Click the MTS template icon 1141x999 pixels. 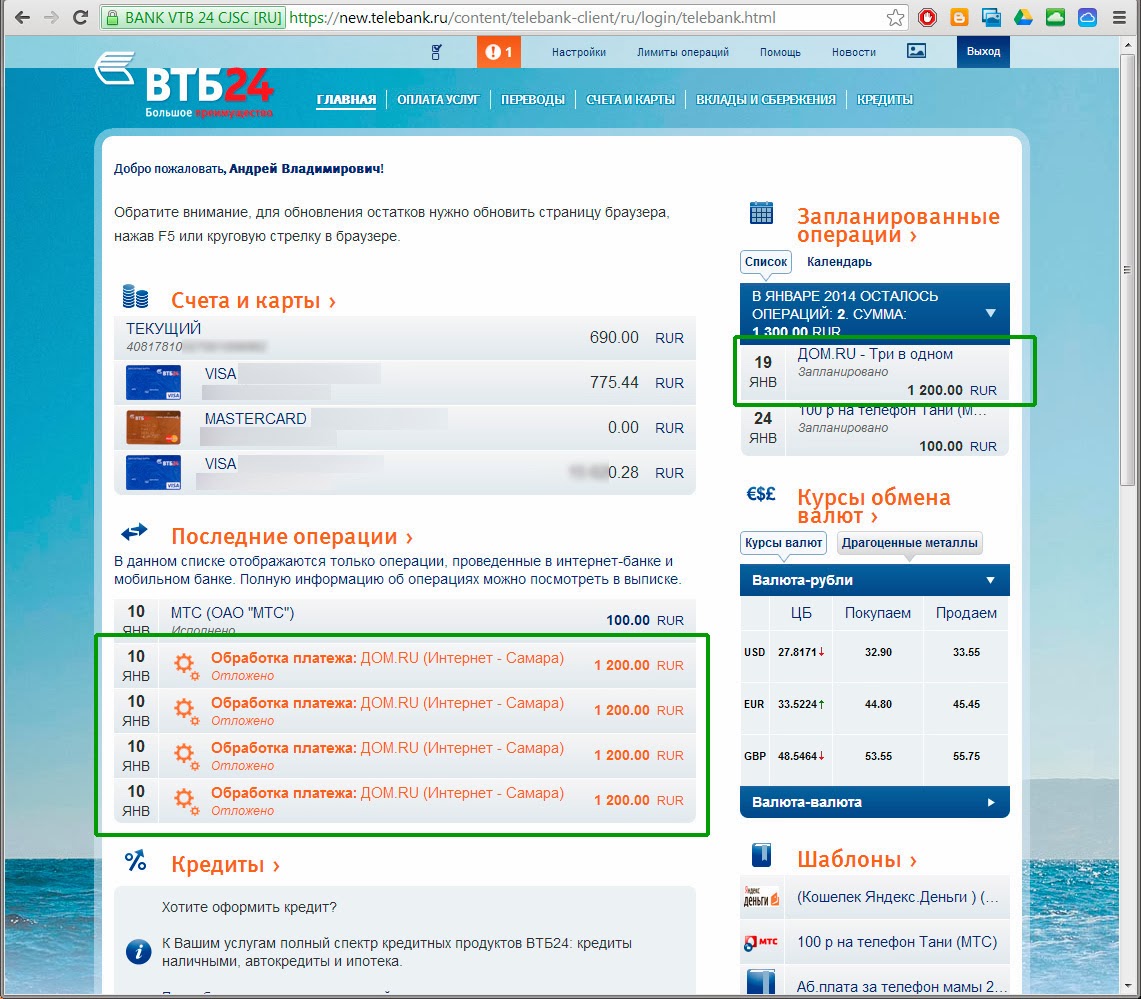click(761, 942)
